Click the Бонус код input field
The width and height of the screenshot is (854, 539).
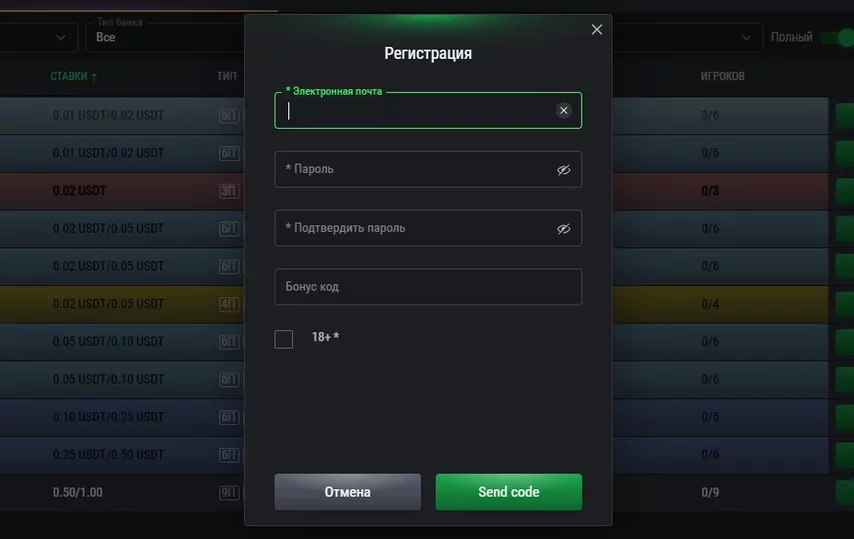(x=427, y=287)
